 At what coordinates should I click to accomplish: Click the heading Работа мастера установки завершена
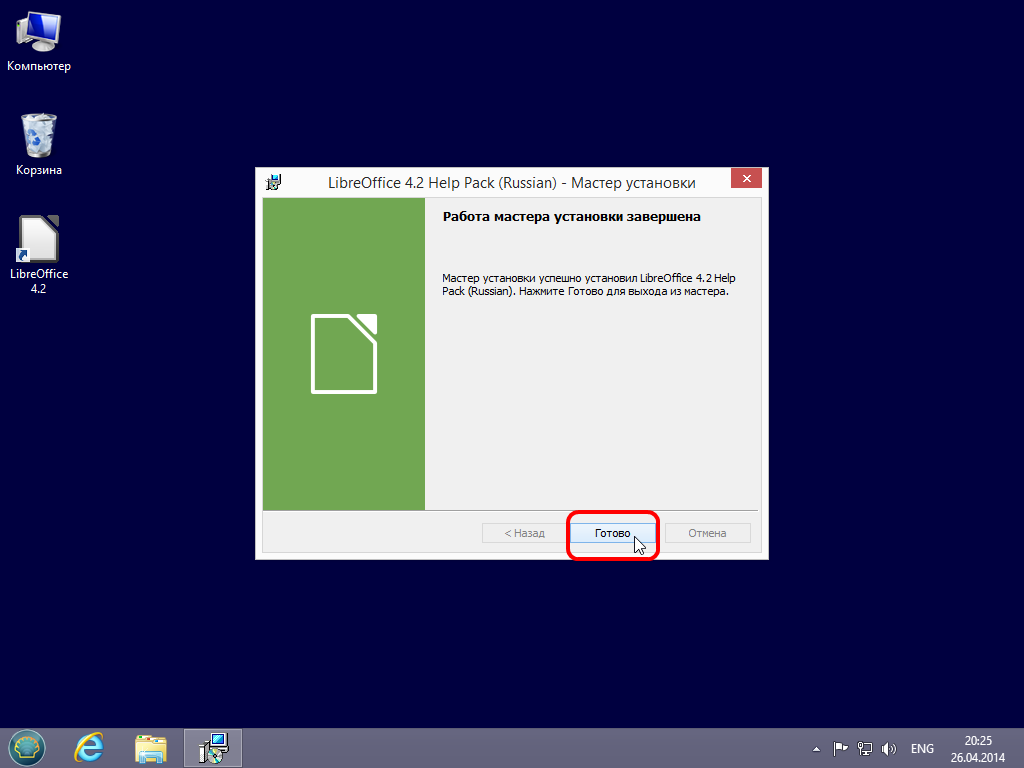(571, 217)
